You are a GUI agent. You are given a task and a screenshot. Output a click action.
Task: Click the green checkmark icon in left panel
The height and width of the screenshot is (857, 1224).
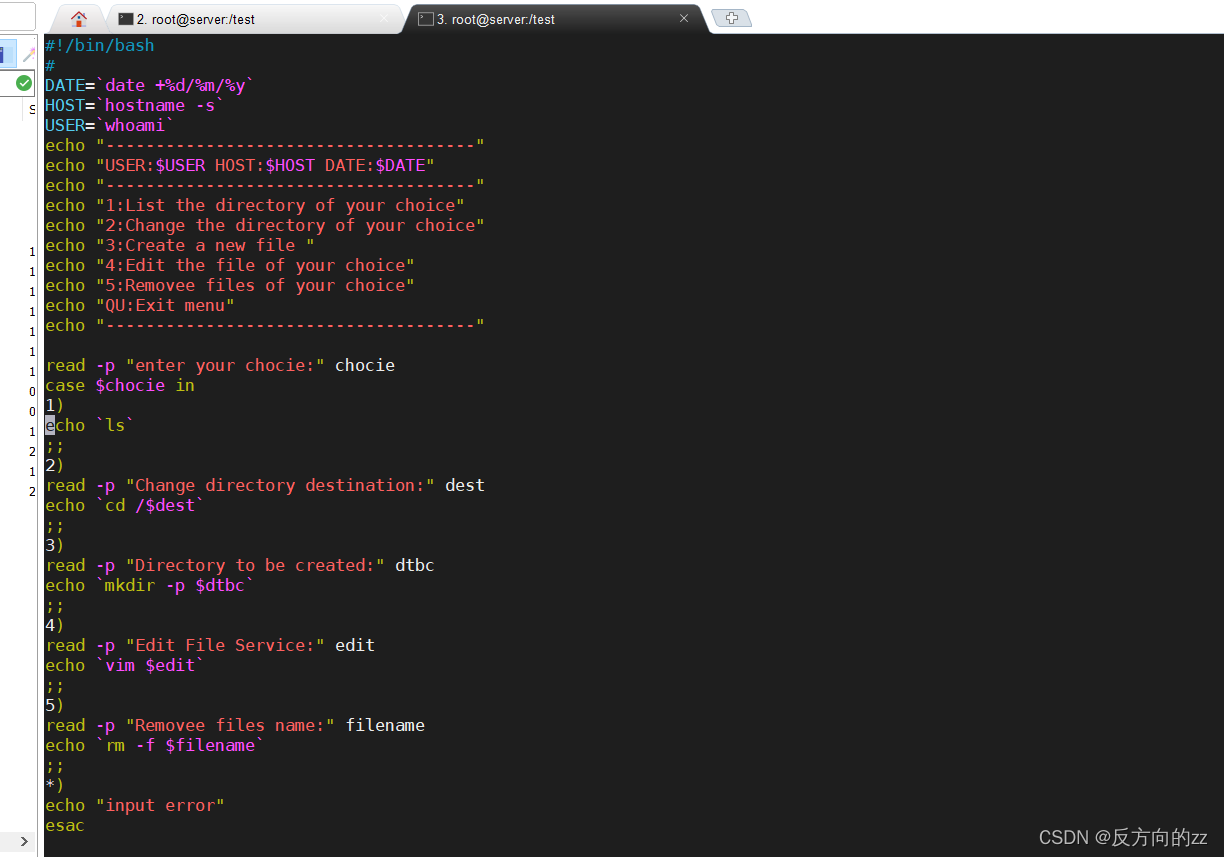pos(24,83)
